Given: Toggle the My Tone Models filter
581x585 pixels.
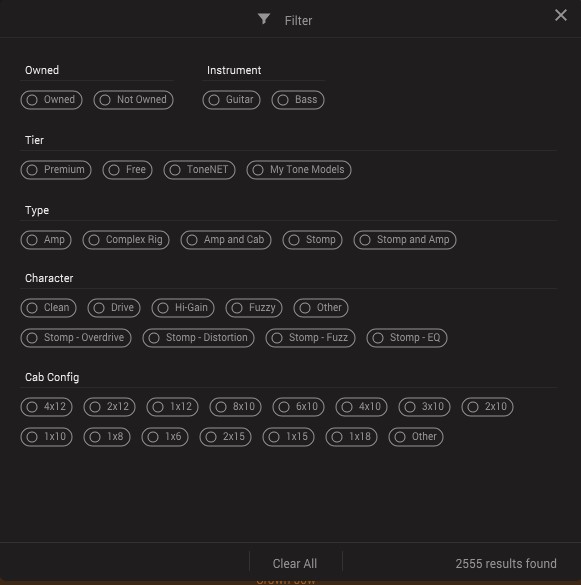Looking at the screenshot, I should [299, 170].
